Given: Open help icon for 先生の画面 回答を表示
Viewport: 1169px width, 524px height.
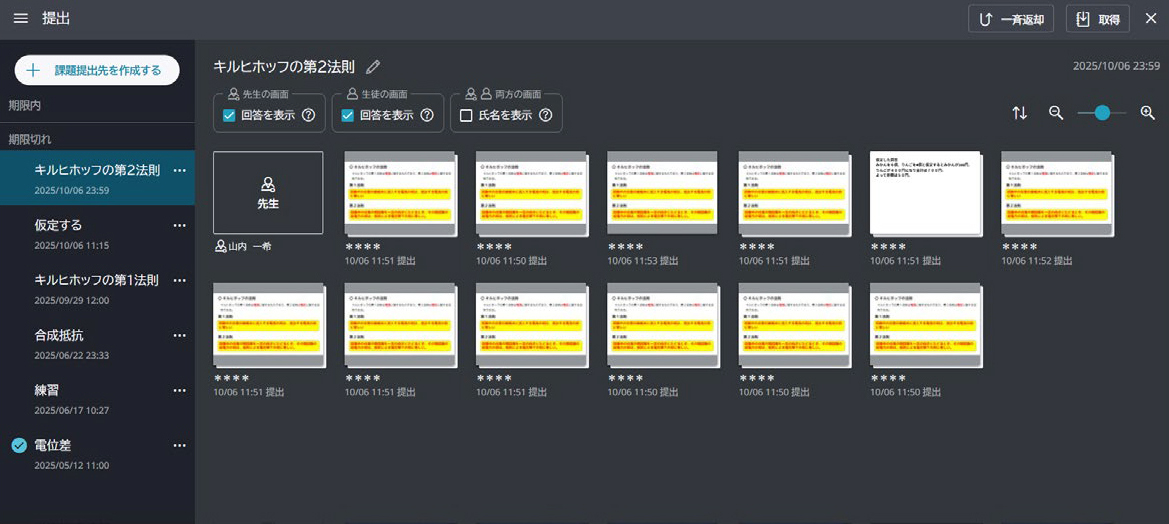Looking at the screenshot, I should point(309,116).
